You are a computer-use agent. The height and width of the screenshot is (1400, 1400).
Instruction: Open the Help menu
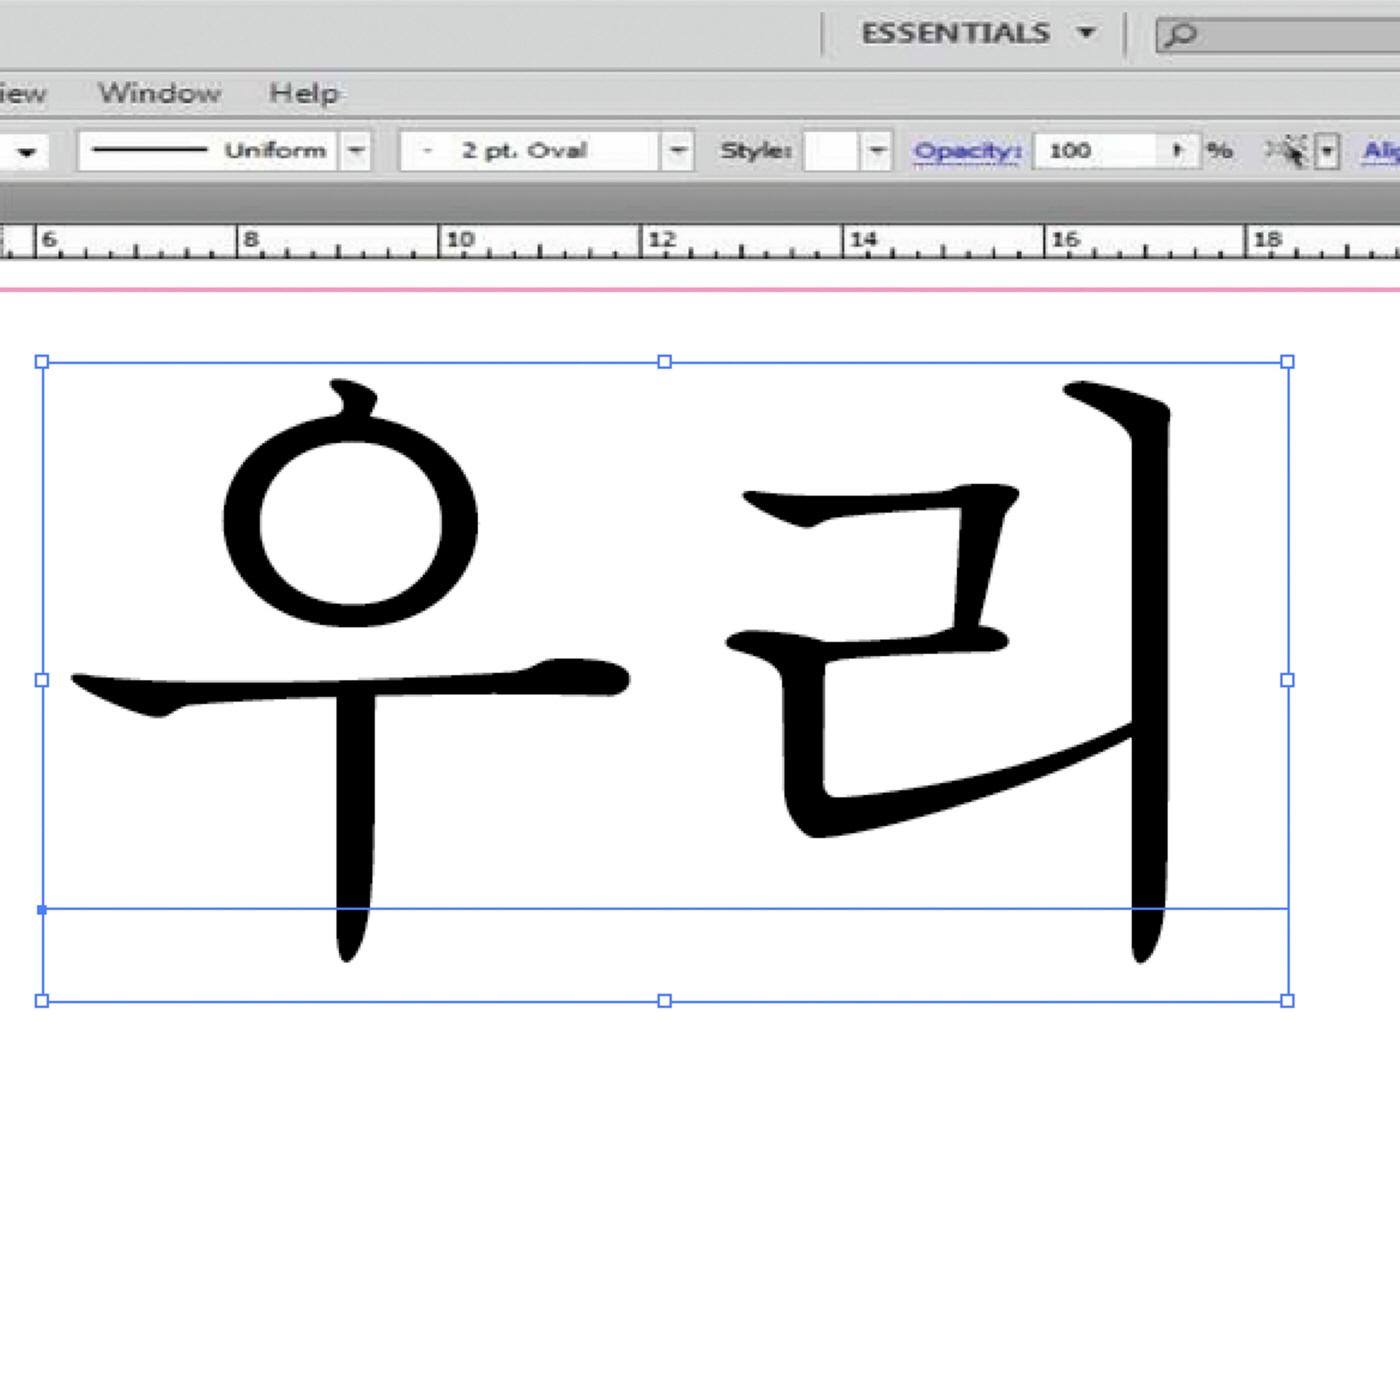(x=304, y=93)
